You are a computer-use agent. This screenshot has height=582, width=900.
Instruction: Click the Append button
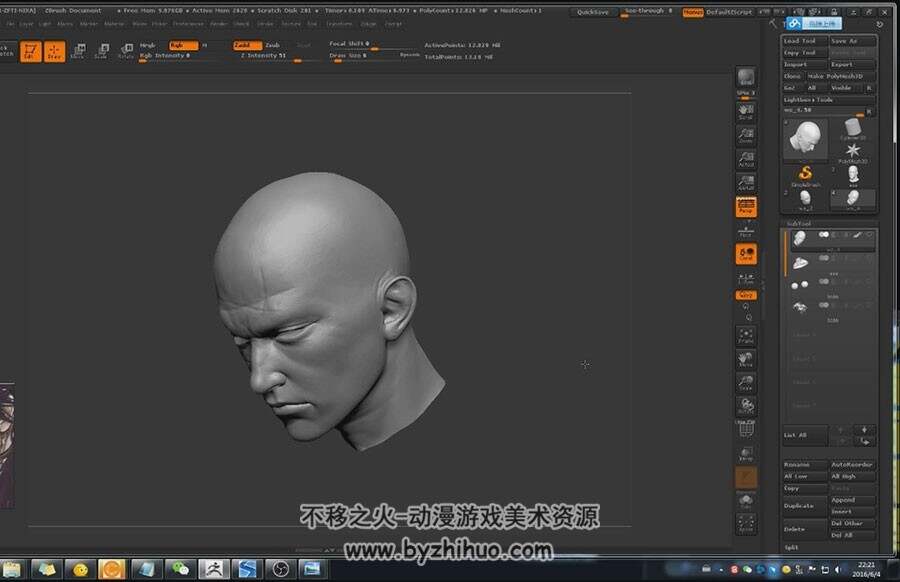(852, 500)
